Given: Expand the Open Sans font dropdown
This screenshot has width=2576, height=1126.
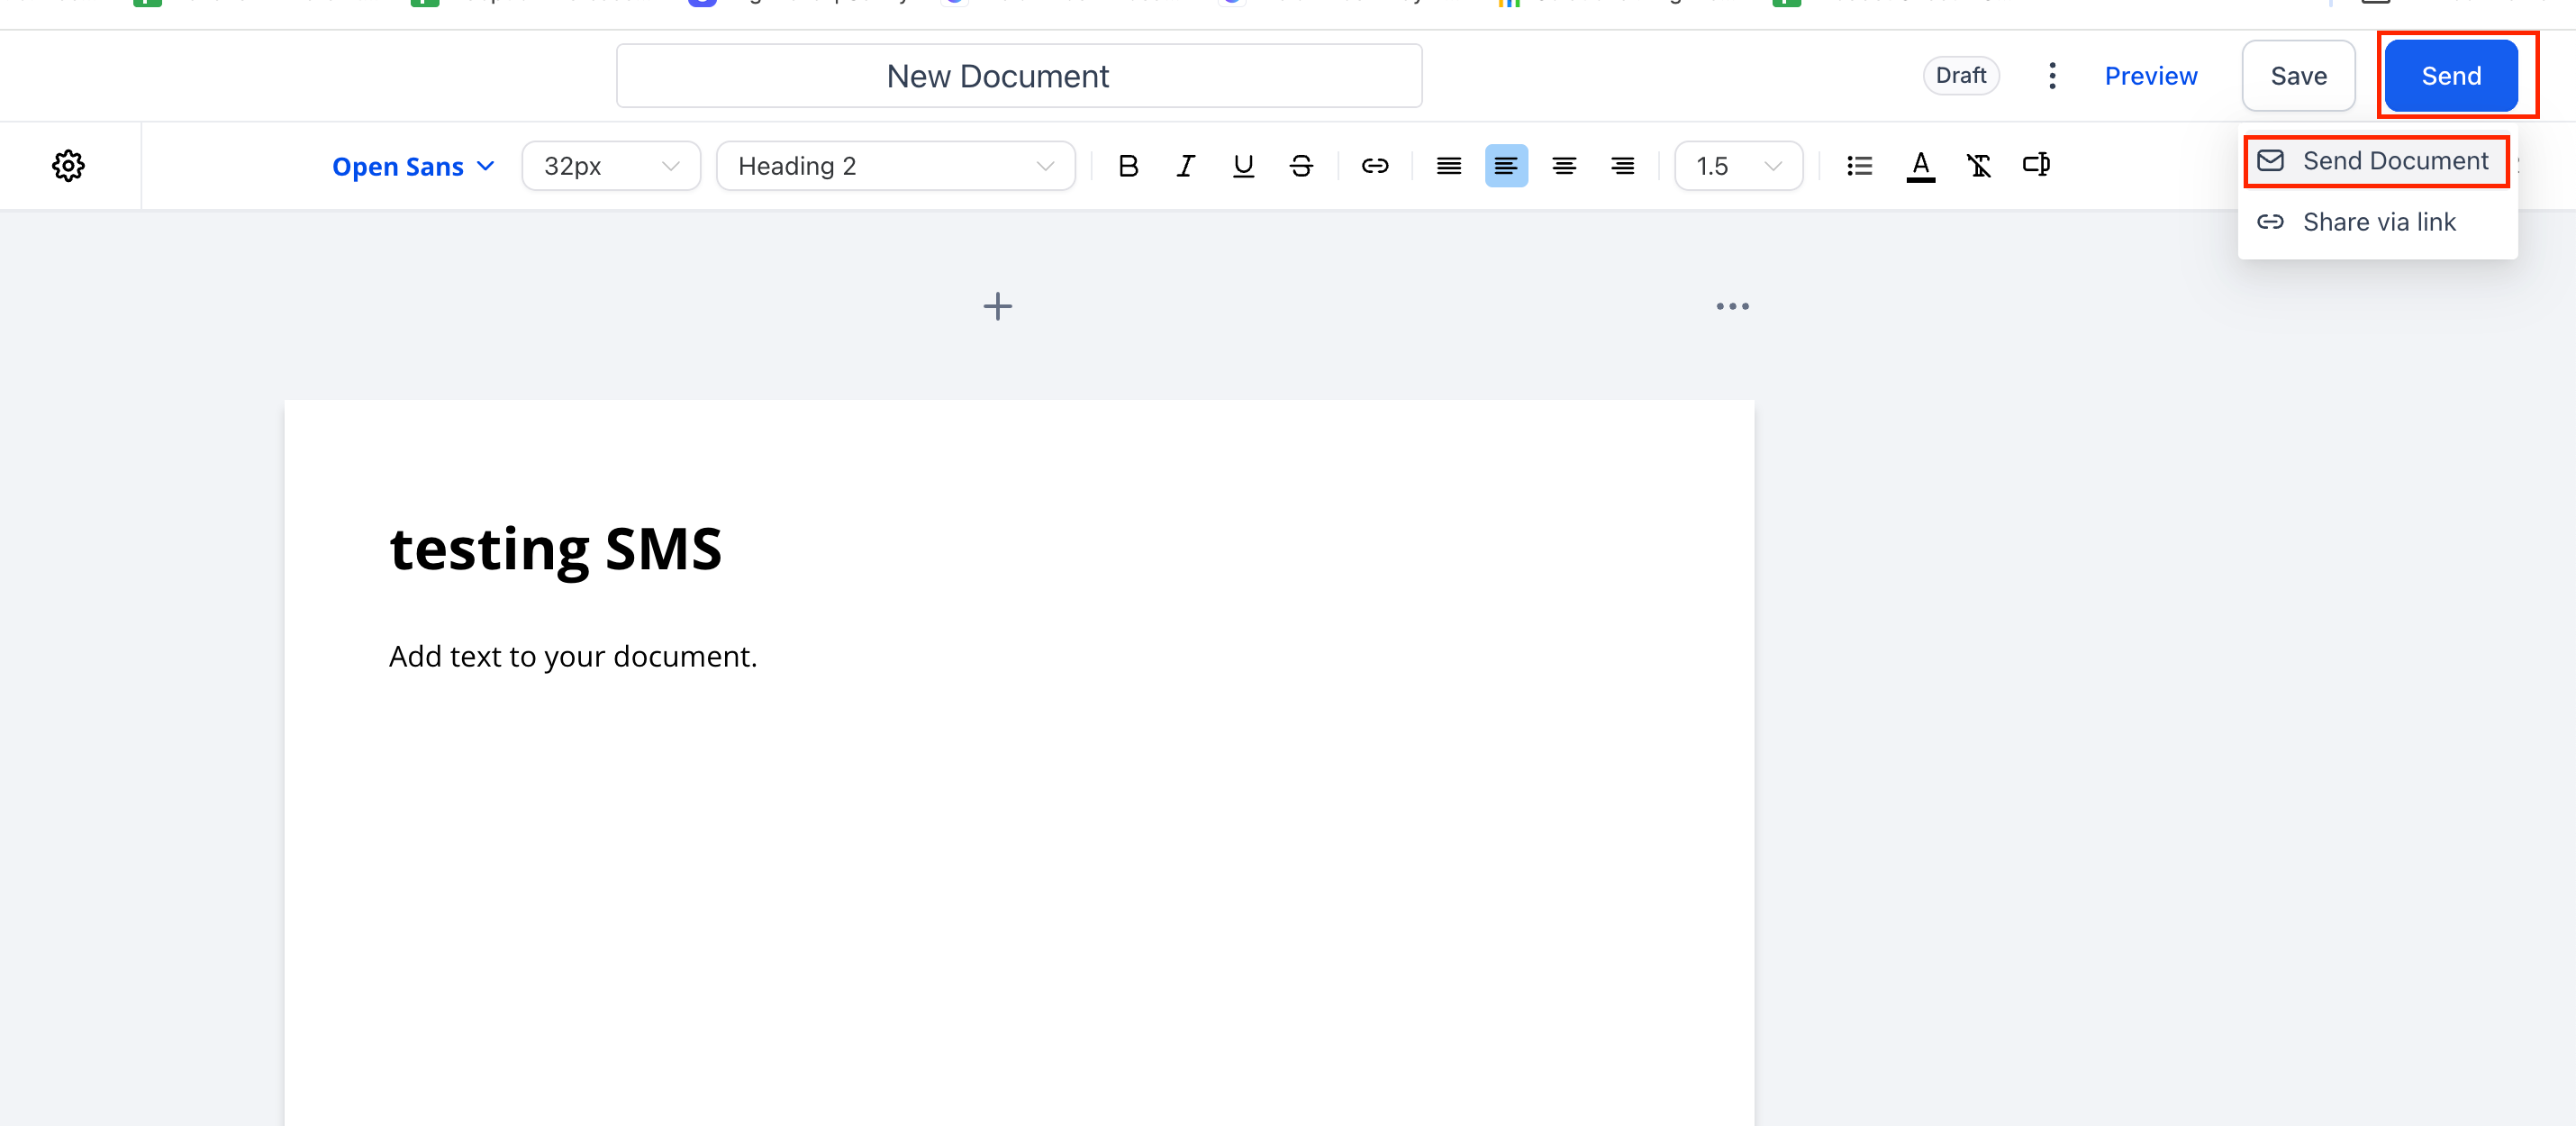Looking at the screenshot, I should click(x=413, y=166).
